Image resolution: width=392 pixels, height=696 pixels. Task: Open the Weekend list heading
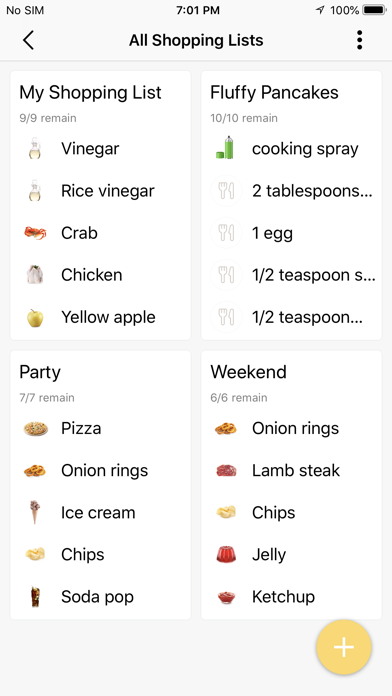pyautogui.click(x=248, y=372)
